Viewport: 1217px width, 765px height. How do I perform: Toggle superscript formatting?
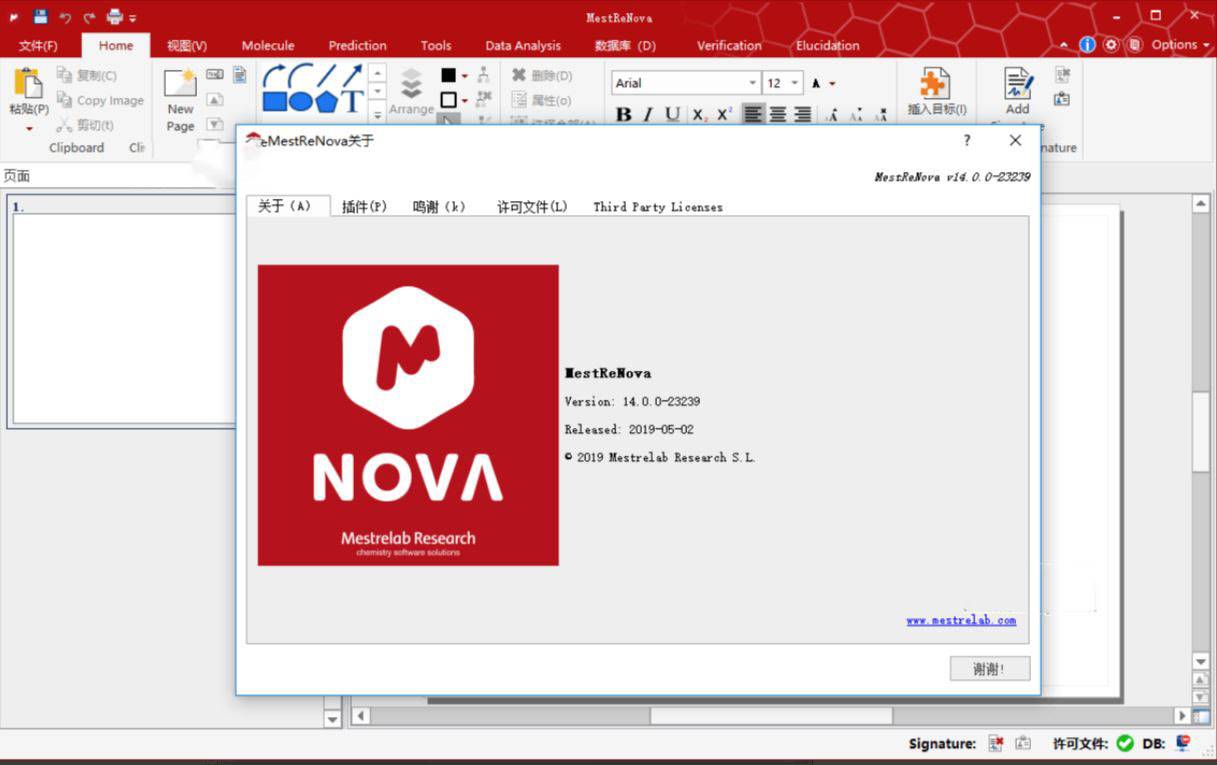pyautogui.click(x=724, y=115)
